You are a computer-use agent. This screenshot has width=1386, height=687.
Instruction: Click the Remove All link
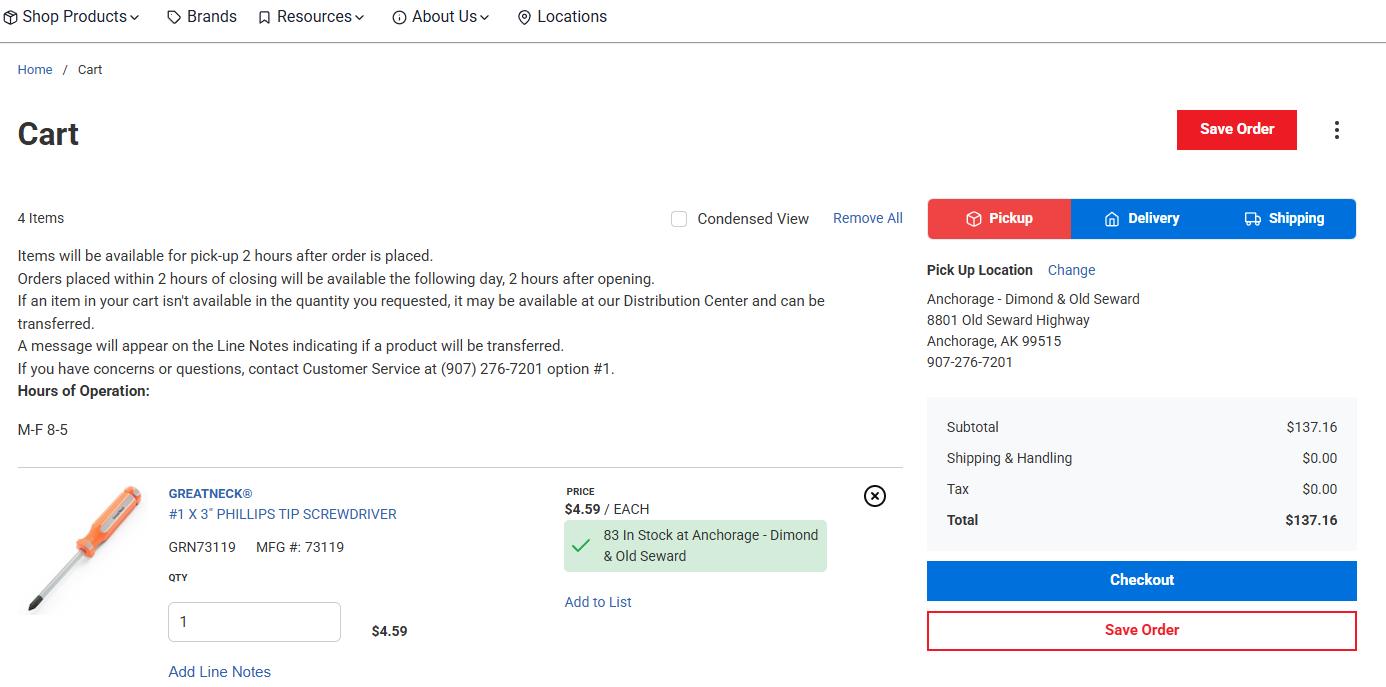[x=867, y=218]
